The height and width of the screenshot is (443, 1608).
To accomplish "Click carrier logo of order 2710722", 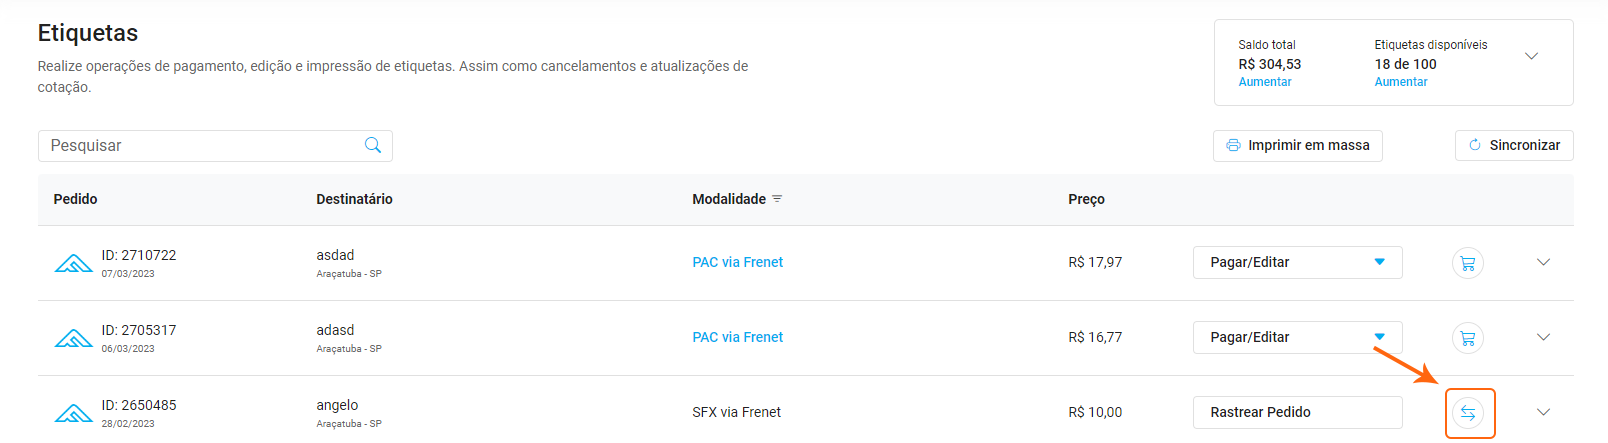I will tap(73, 263).
